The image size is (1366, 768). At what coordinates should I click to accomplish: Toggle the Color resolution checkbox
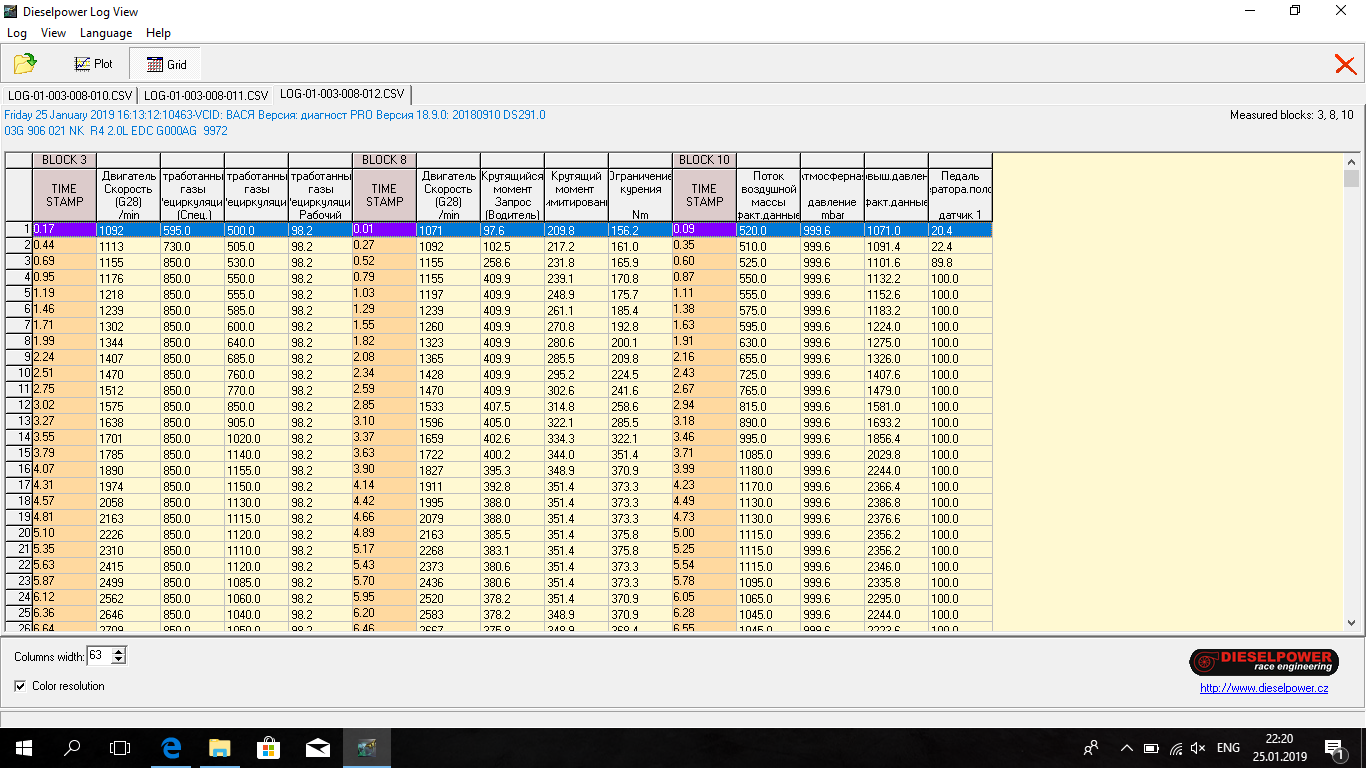pos(21,686)
